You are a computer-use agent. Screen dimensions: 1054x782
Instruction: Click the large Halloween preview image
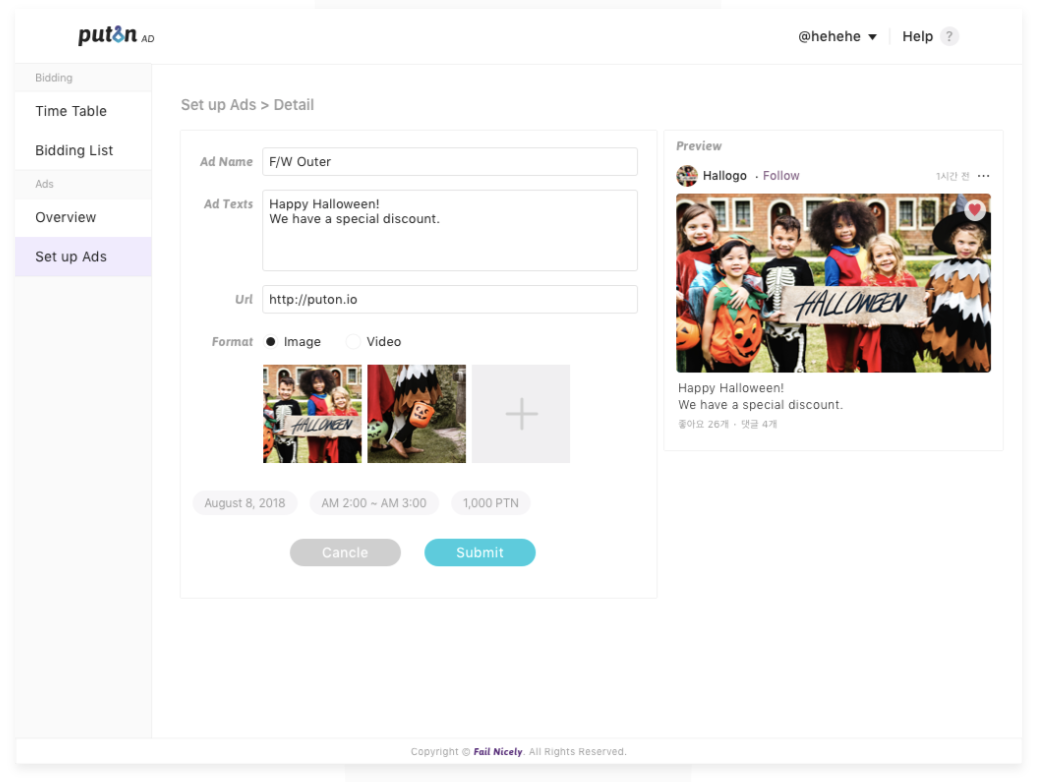(x=833, y=282)
